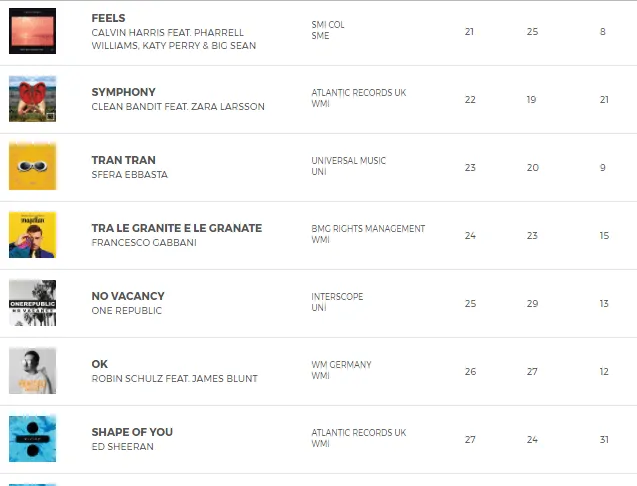Select Robin Schulz feat. James Blunt
This screenshot has width=637, height=486.
174,379
